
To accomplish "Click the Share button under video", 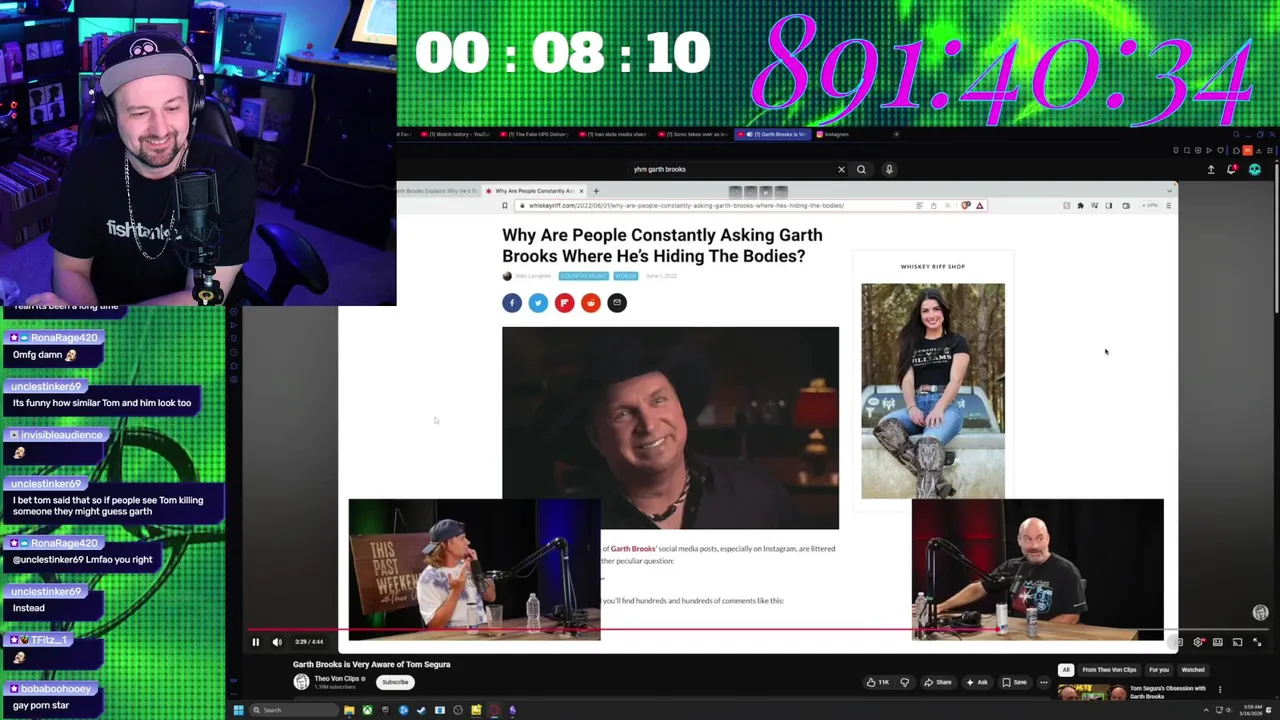I will tap(938, 682).
